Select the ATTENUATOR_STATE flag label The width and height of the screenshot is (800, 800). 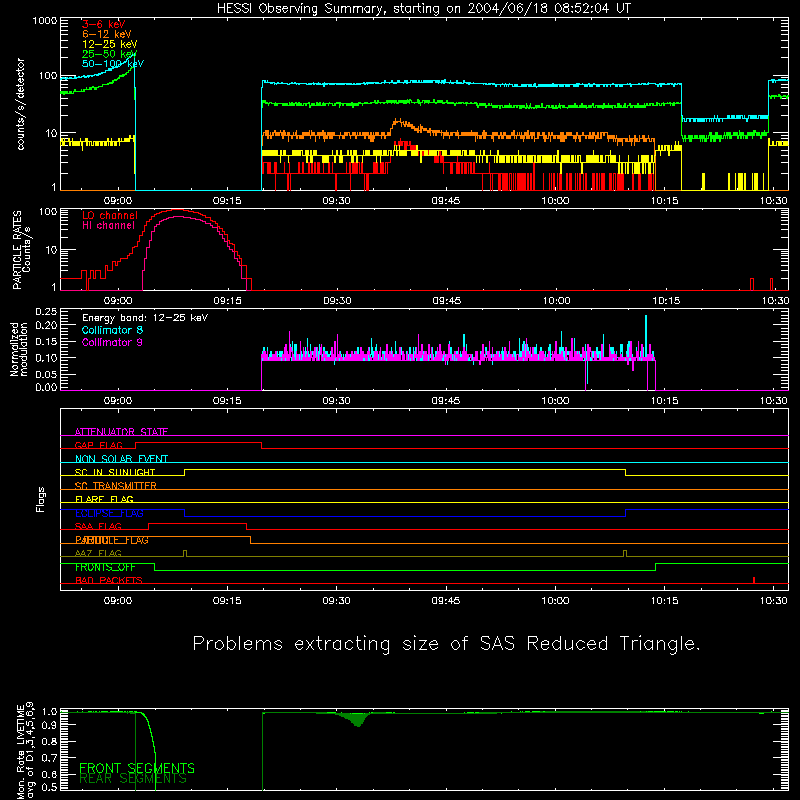coord(121,432)
